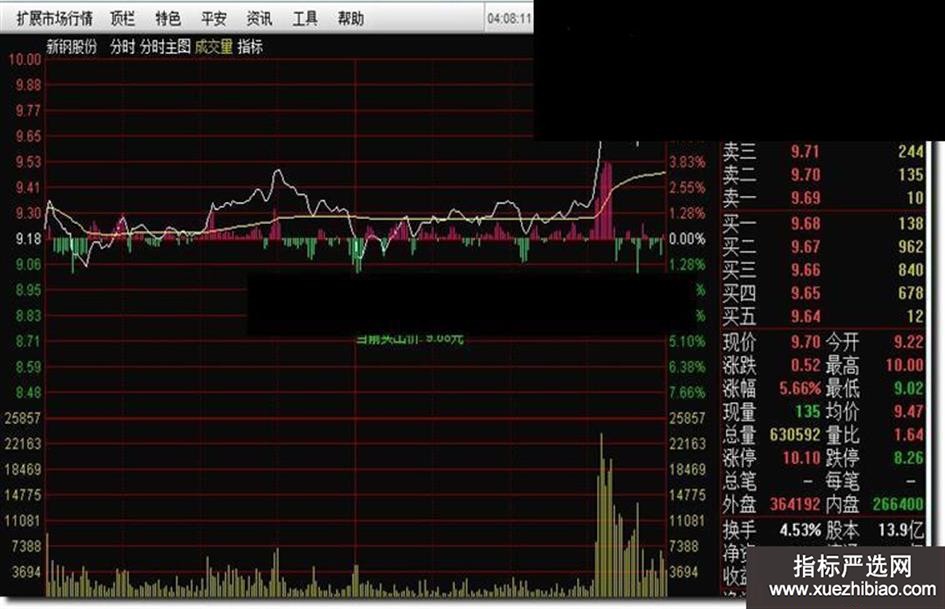Click the 卖二 price 9.70
Image resolution: width=945 pixels, height=609 pixels.
(805, 175)
